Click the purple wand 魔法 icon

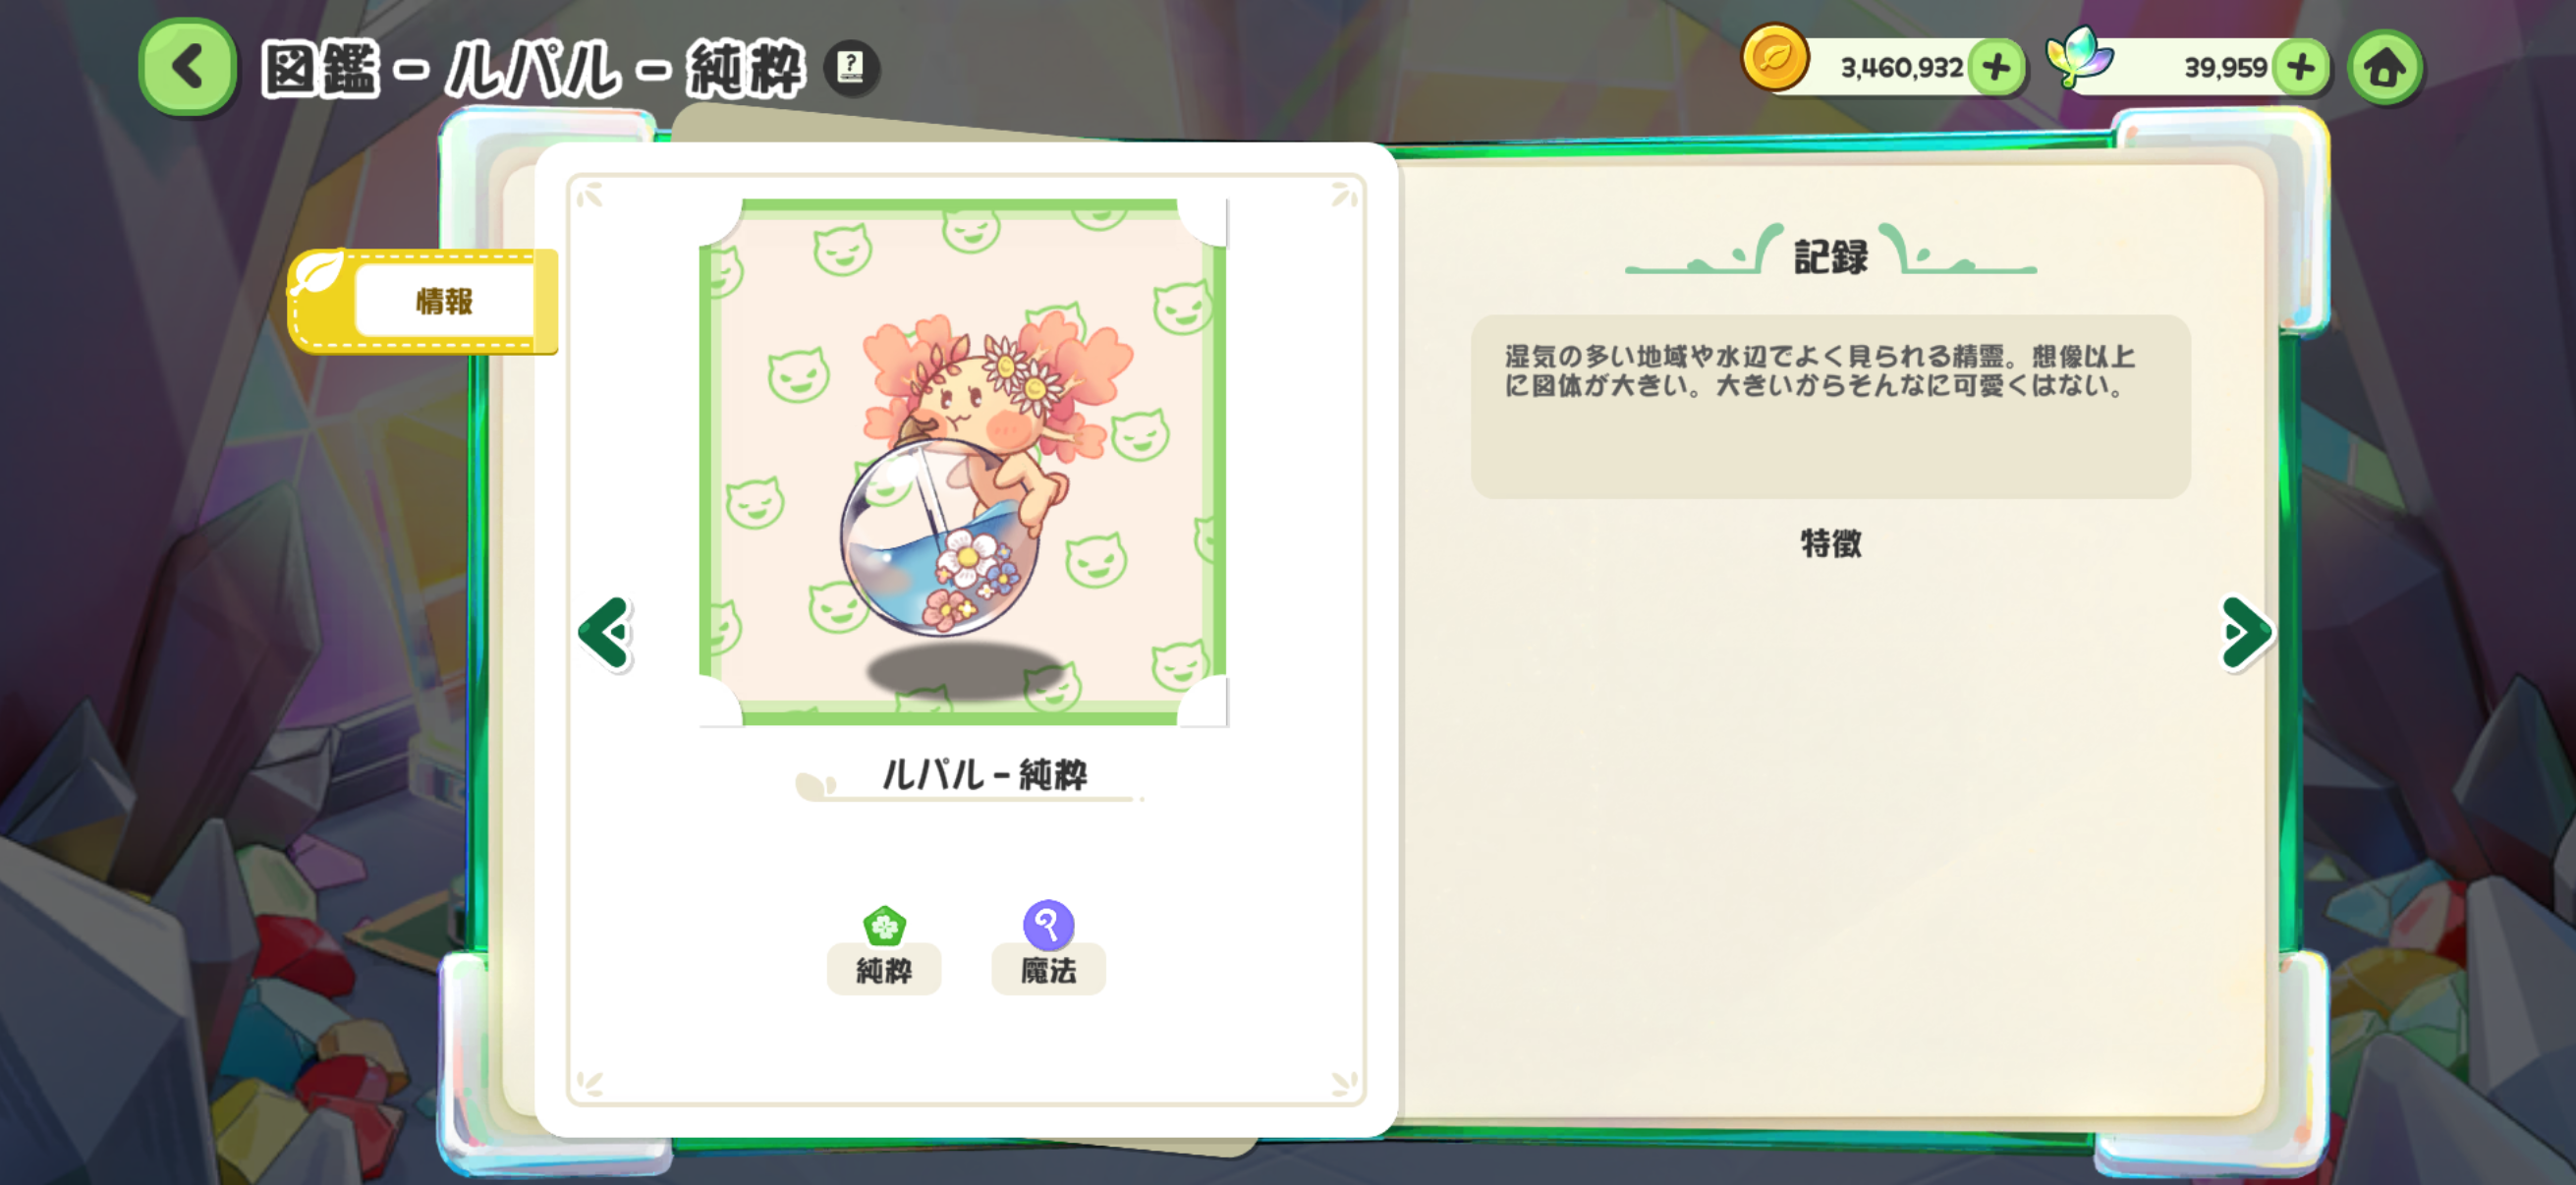click(x=1048, y=924)
